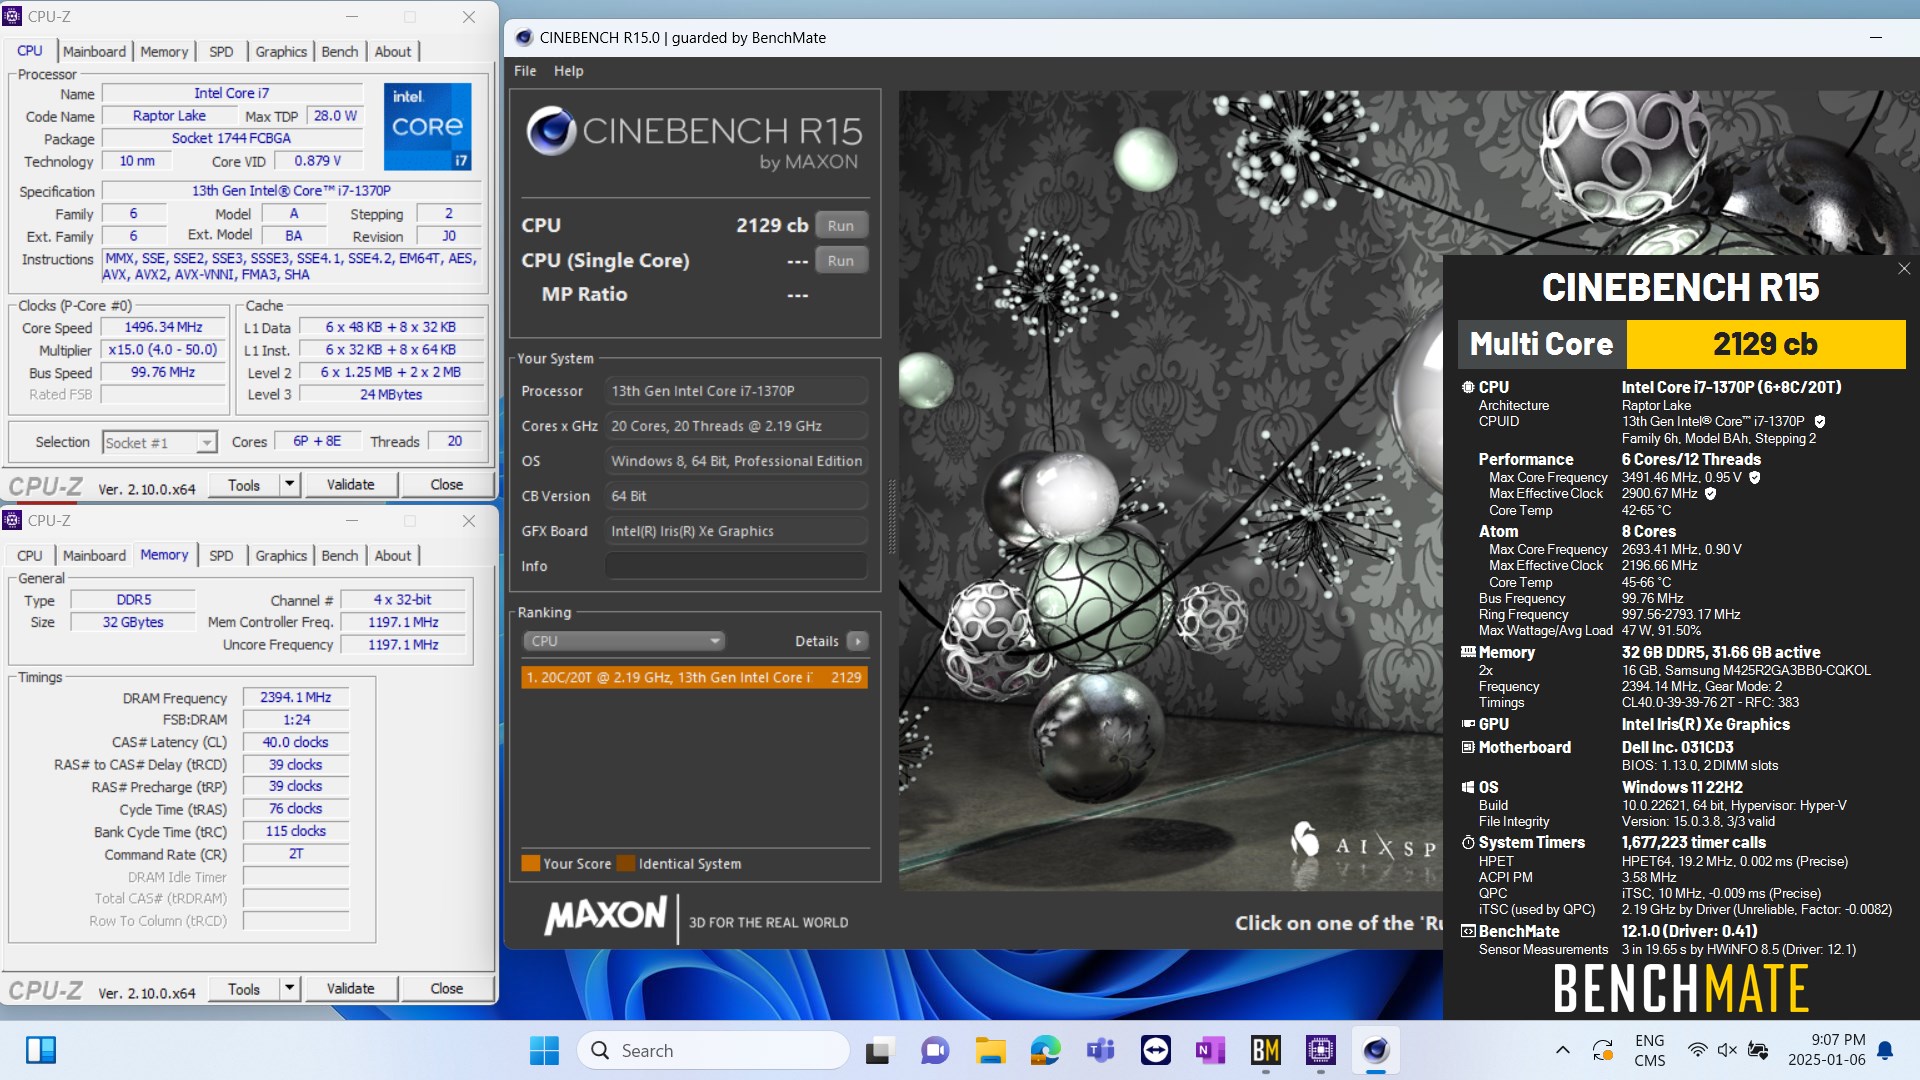Click Cinebench title bar app icon
Screen dimensions: 1920x1080
(524, 38)
